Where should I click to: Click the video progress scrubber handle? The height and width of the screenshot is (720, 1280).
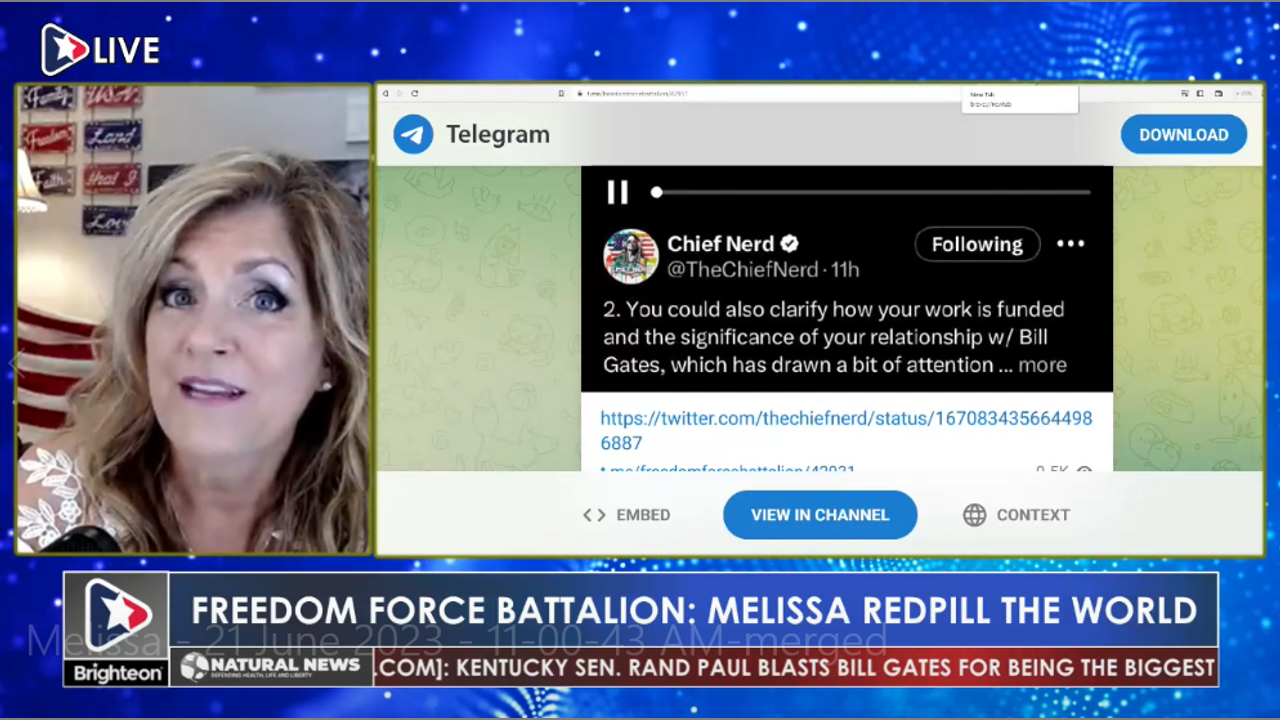[x=656, y=192]
